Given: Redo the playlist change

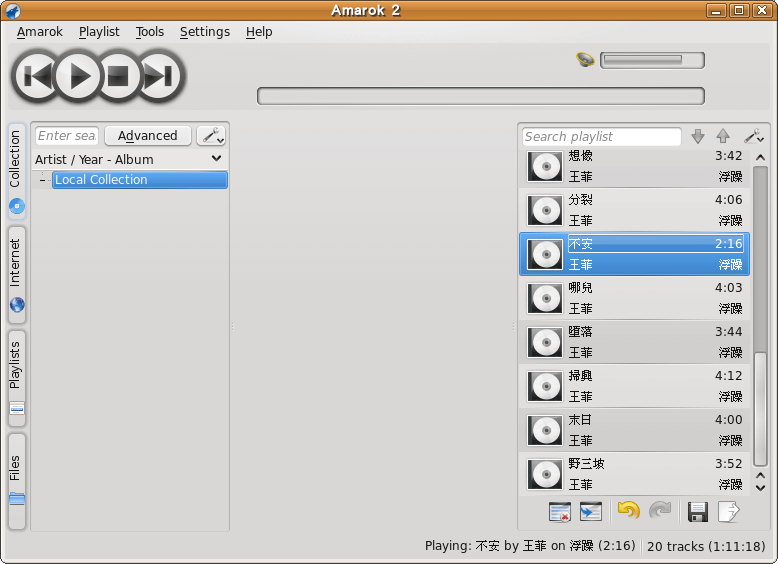Looking at the screenshot, I should [660, 510].
